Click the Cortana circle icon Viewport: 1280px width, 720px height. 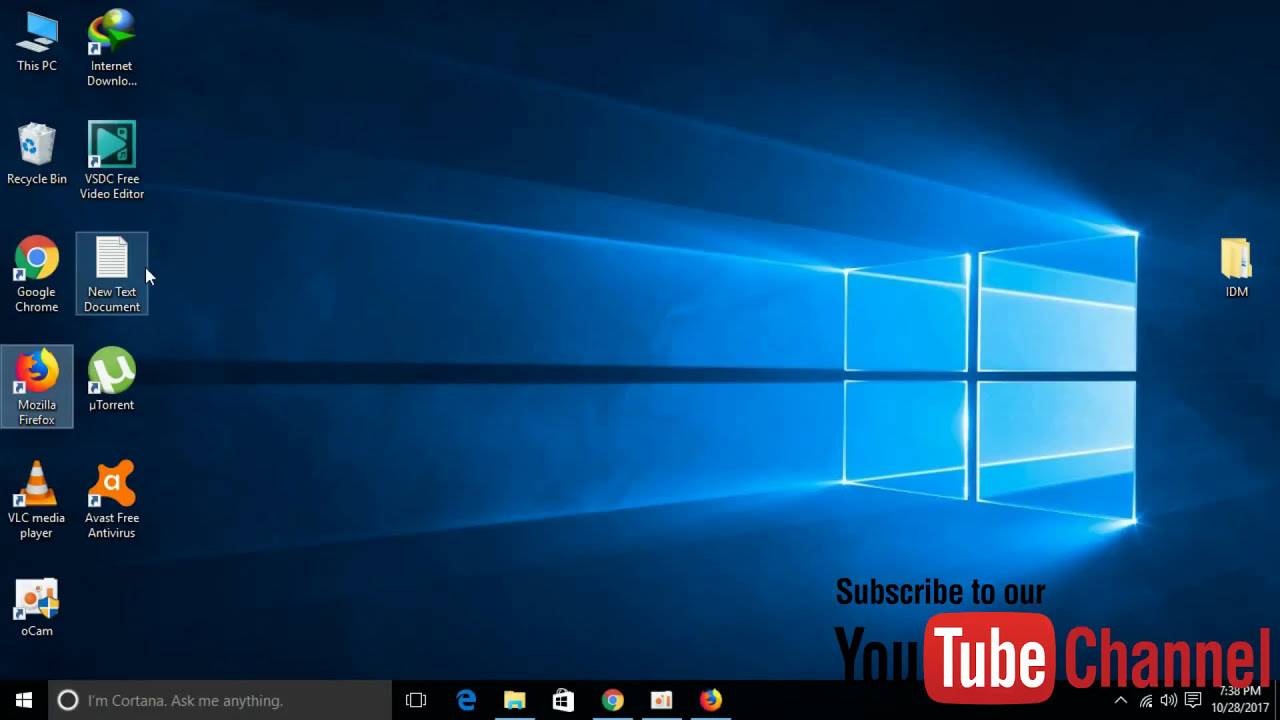[68, 700]
